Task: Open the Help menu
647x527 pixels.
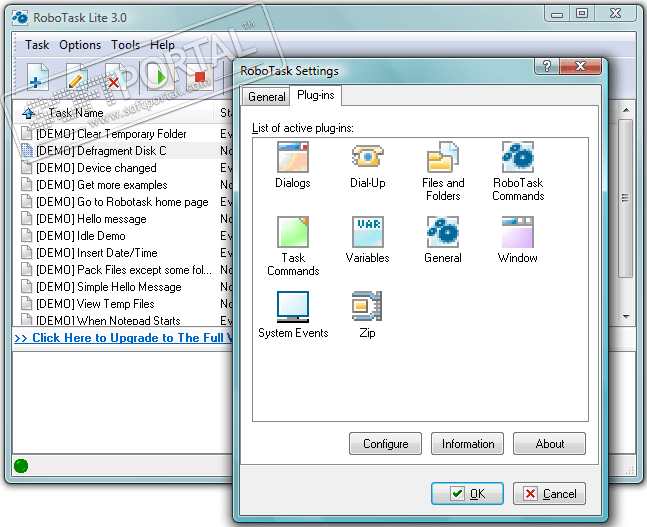Action: point(162,45)
